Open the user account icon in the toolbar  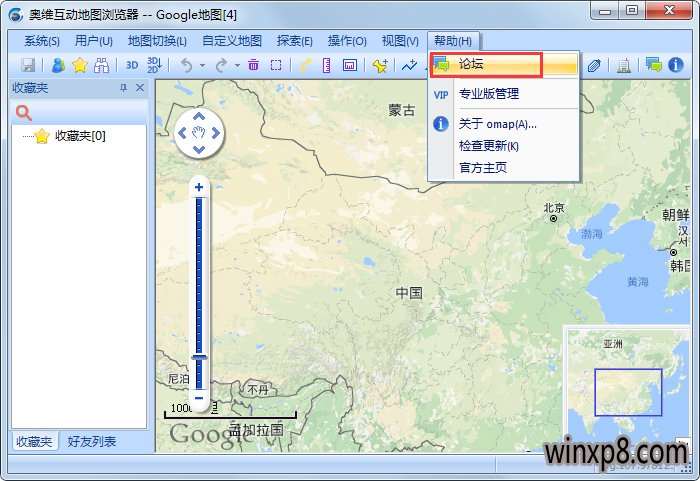(x=58, y=65)
